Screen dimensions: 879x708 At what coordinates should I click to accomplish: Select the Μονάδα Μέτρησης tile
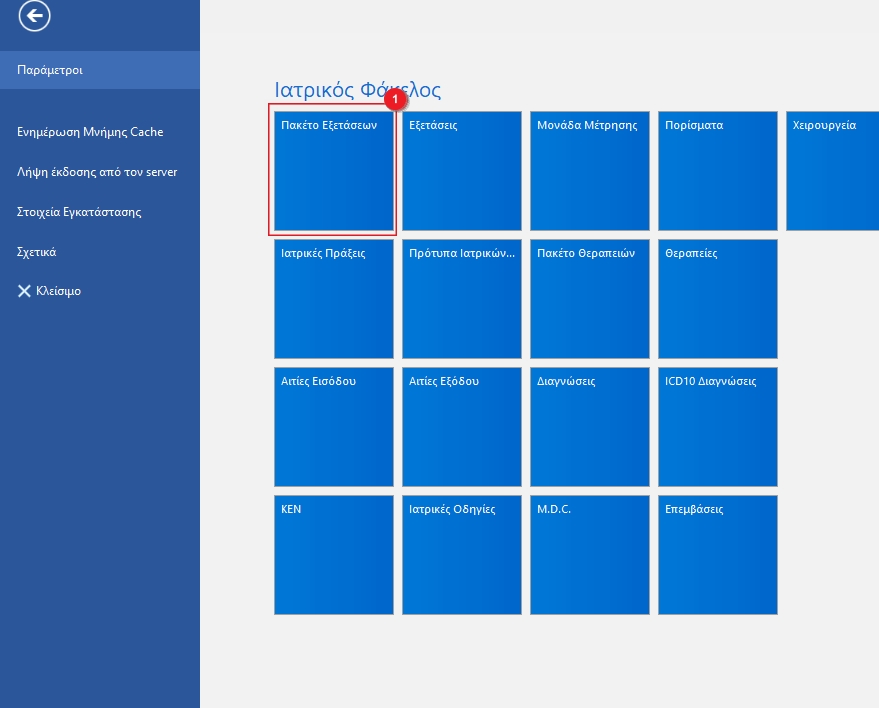coord(590,171)
